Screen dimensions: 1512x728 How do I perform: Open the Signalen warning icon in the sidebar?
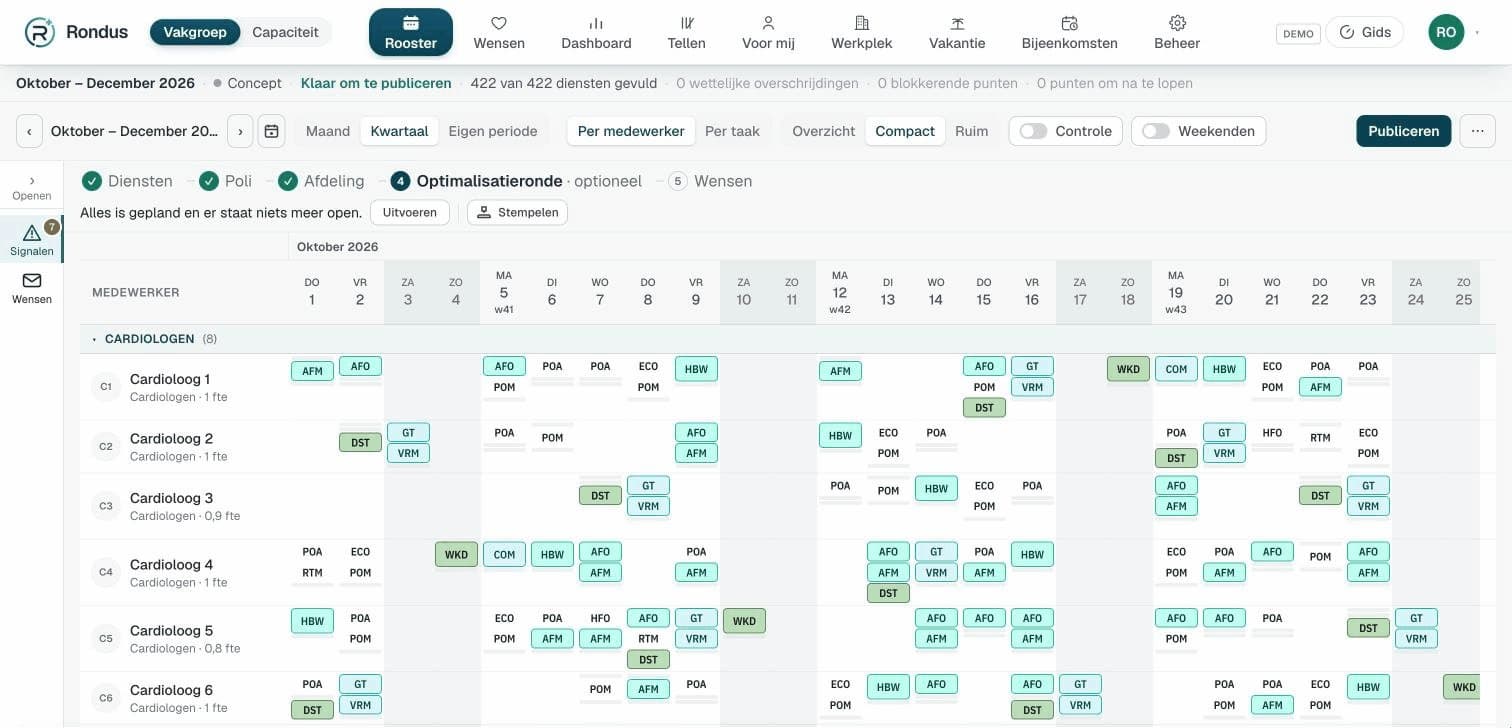pyautogui.click(x=32, y=233)
